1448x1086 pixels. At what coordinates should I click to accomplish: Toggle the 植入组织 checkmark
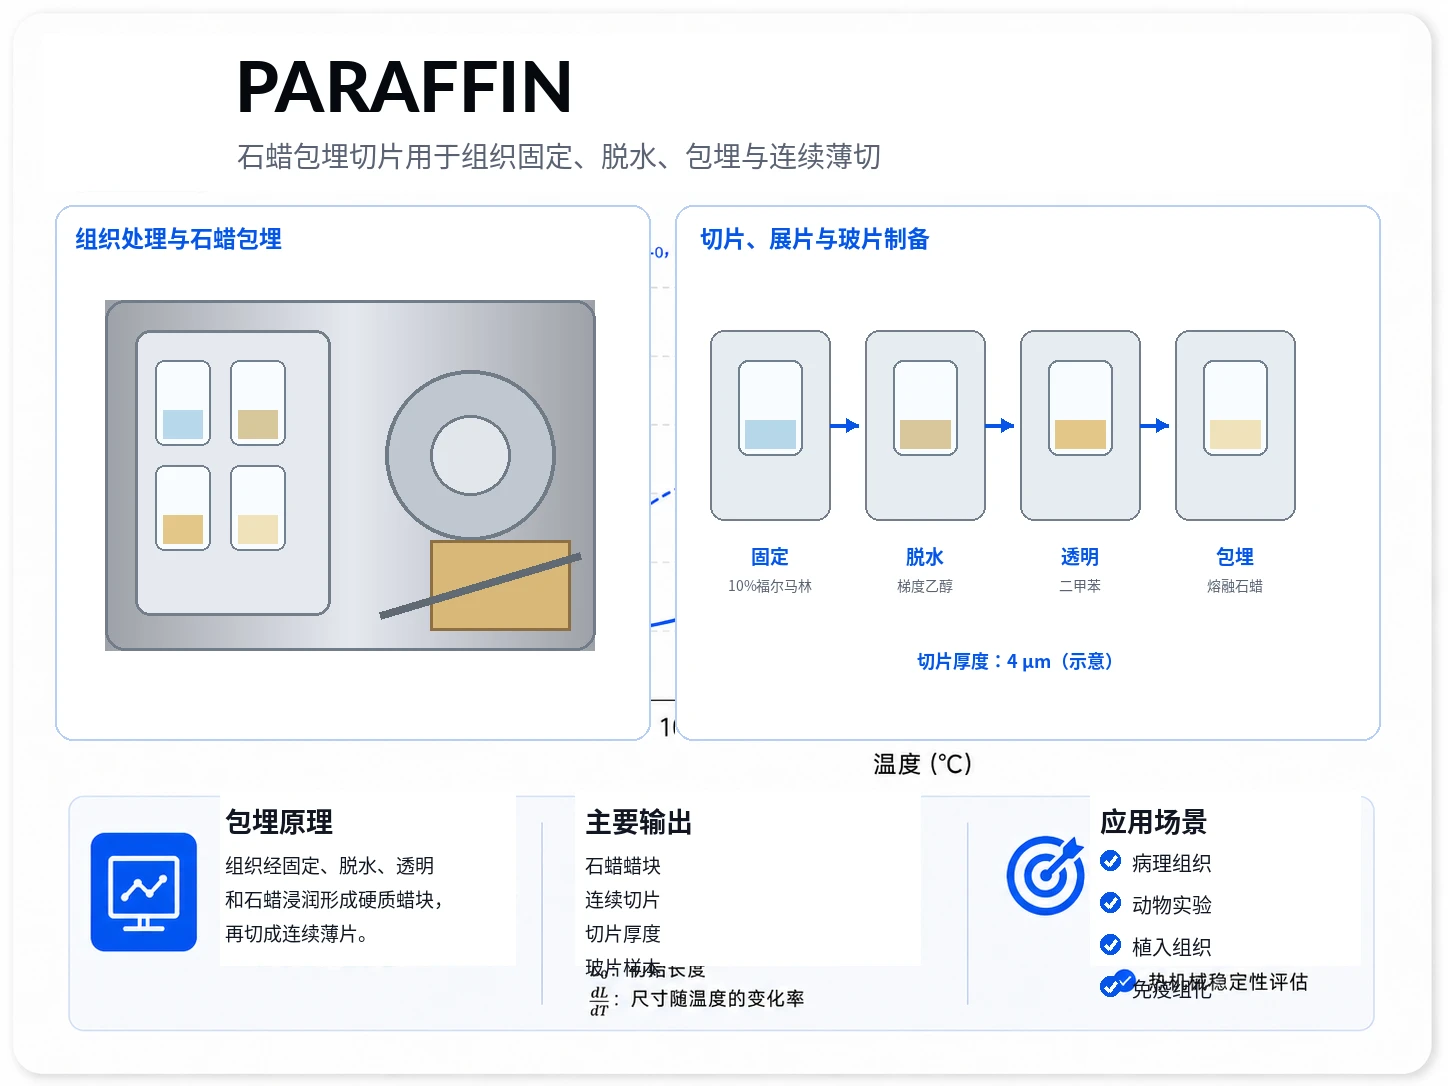[1110, 945]
